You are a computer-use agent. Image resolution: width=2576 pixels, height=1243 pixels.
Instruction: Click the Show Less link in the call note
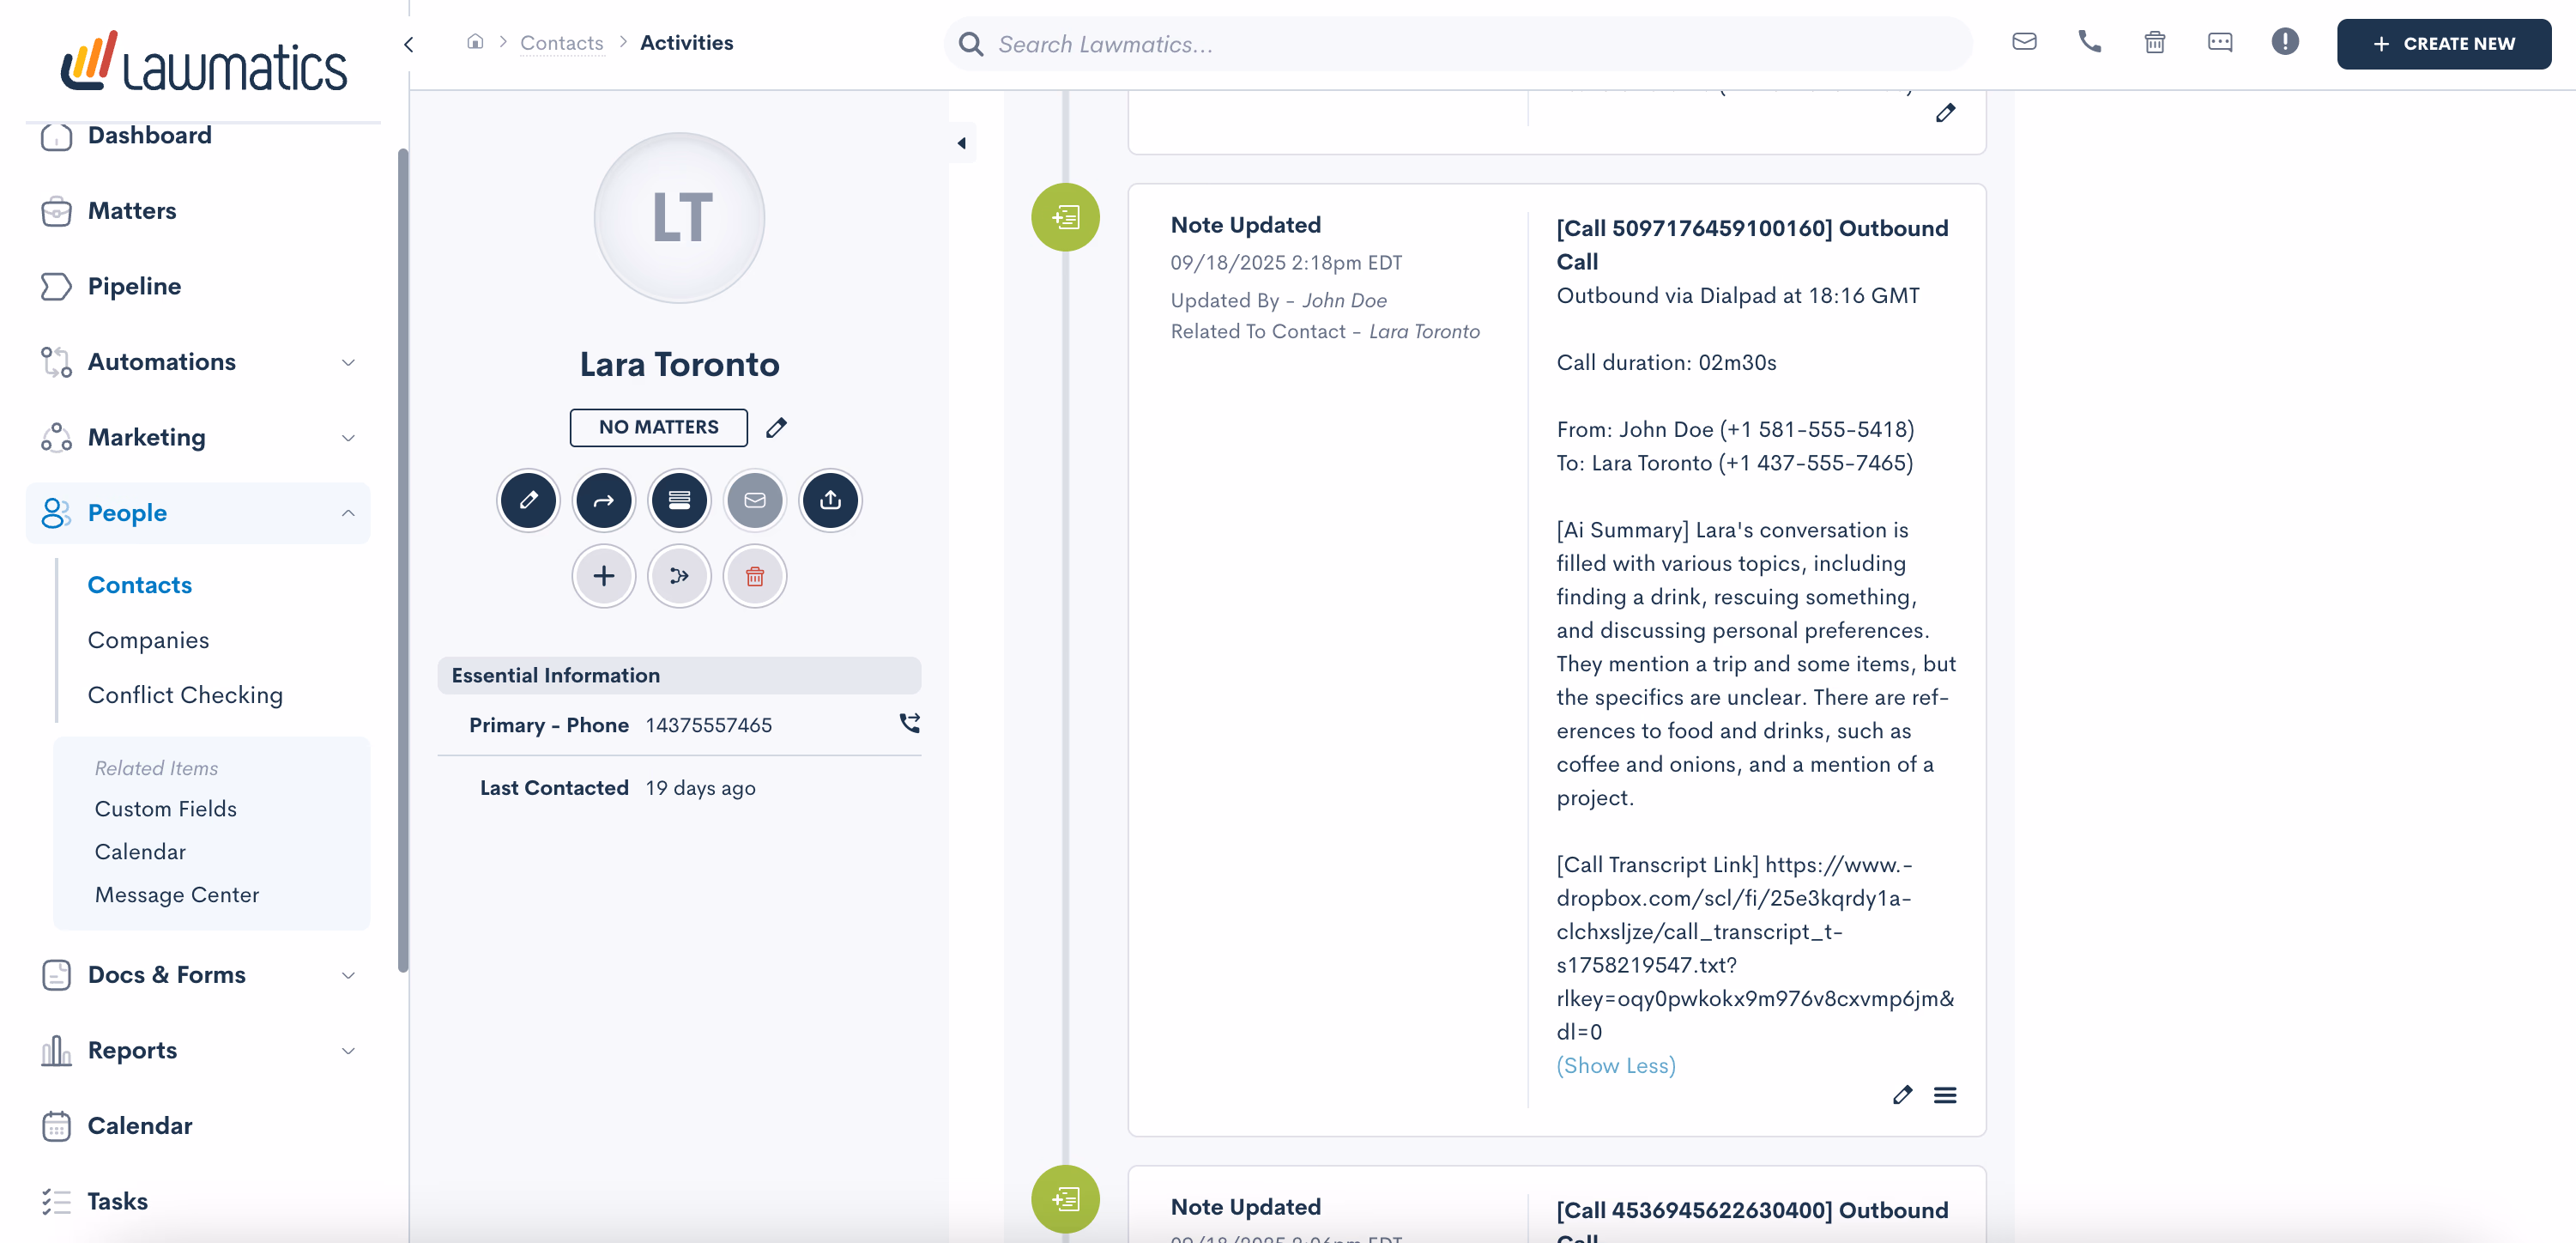pyautogui.click(x=1615, y=1065)
